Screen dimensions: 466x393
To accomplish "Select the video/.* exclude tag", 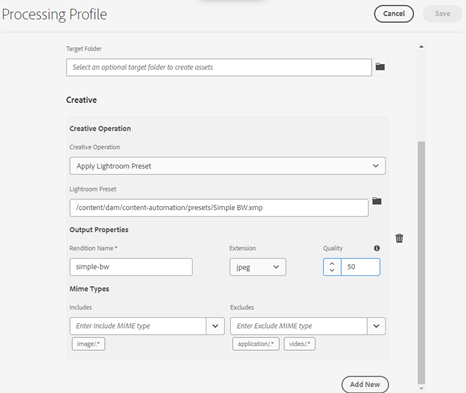I will click(300, 344).
